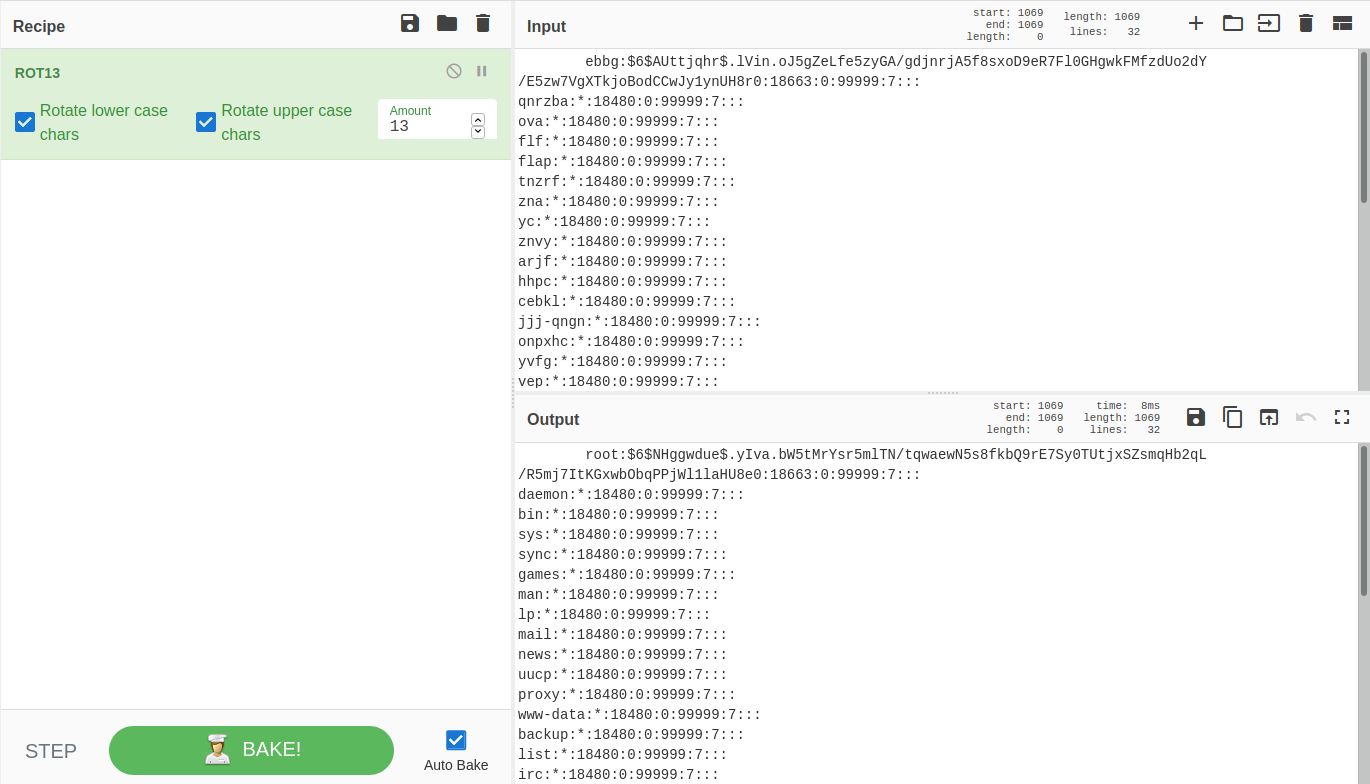Clear the recipe with trash icon
The image size is (1370, 784).
pos(483,24)
